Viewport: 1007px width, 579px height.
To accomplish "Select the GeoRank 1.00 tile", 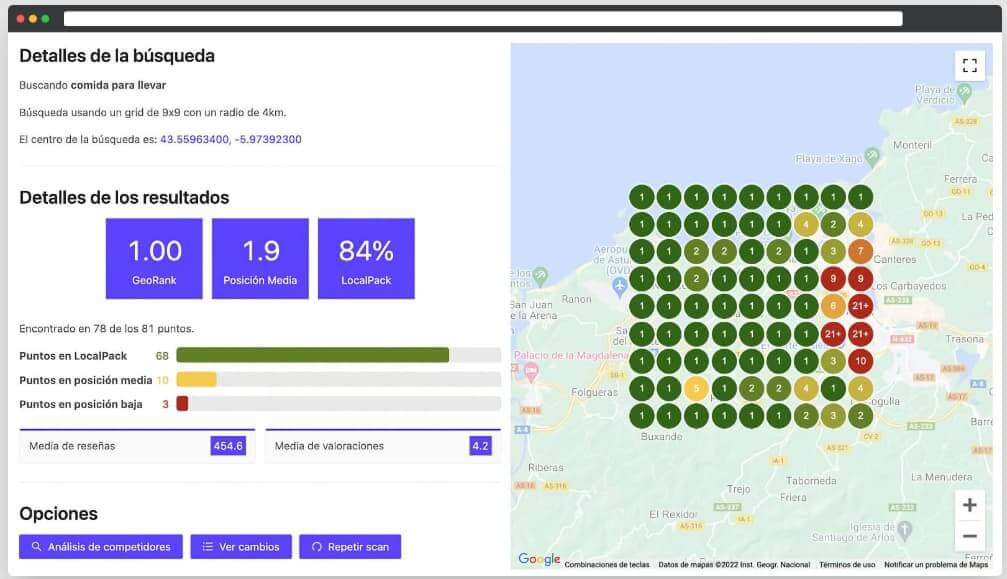I will tap(154, 258).
